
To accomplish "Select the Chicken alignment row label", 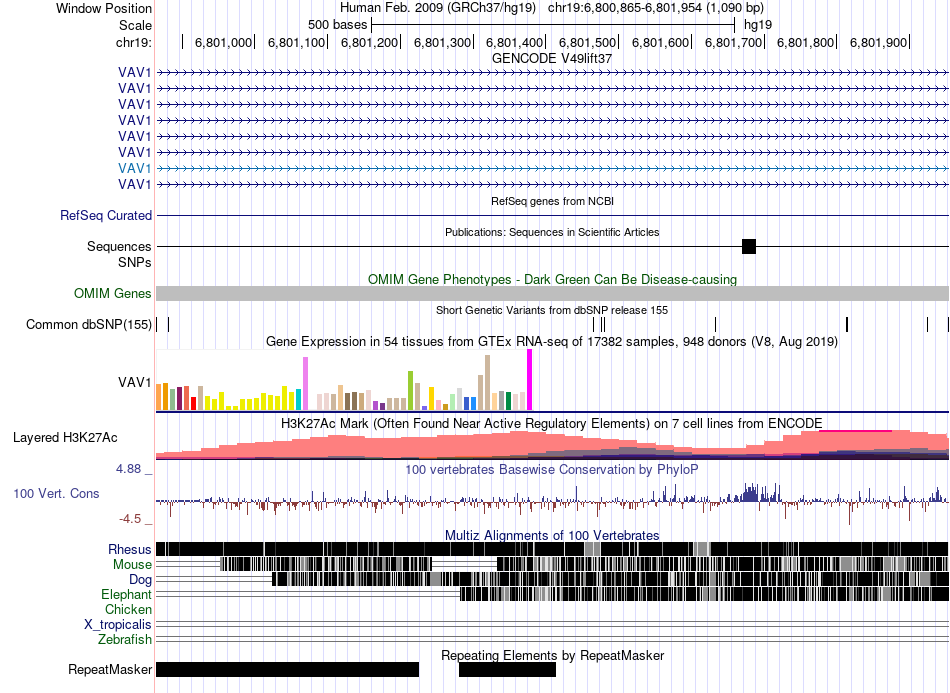I will click(x=128, y=609).
